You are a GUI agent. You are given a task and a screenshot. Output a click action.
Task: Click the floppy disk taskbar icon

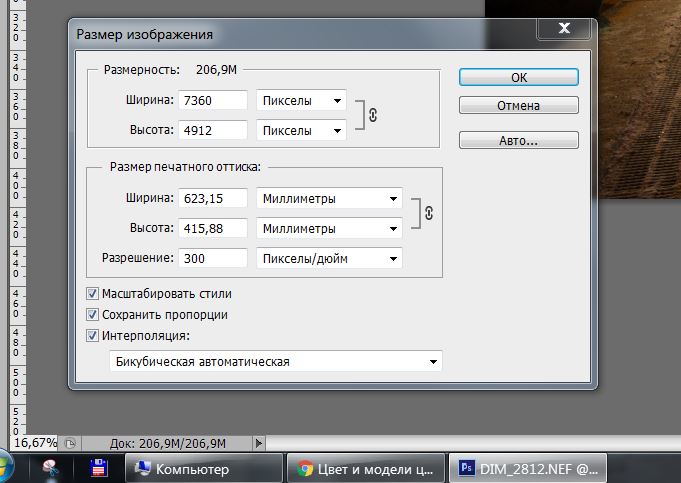pos(99,469)
